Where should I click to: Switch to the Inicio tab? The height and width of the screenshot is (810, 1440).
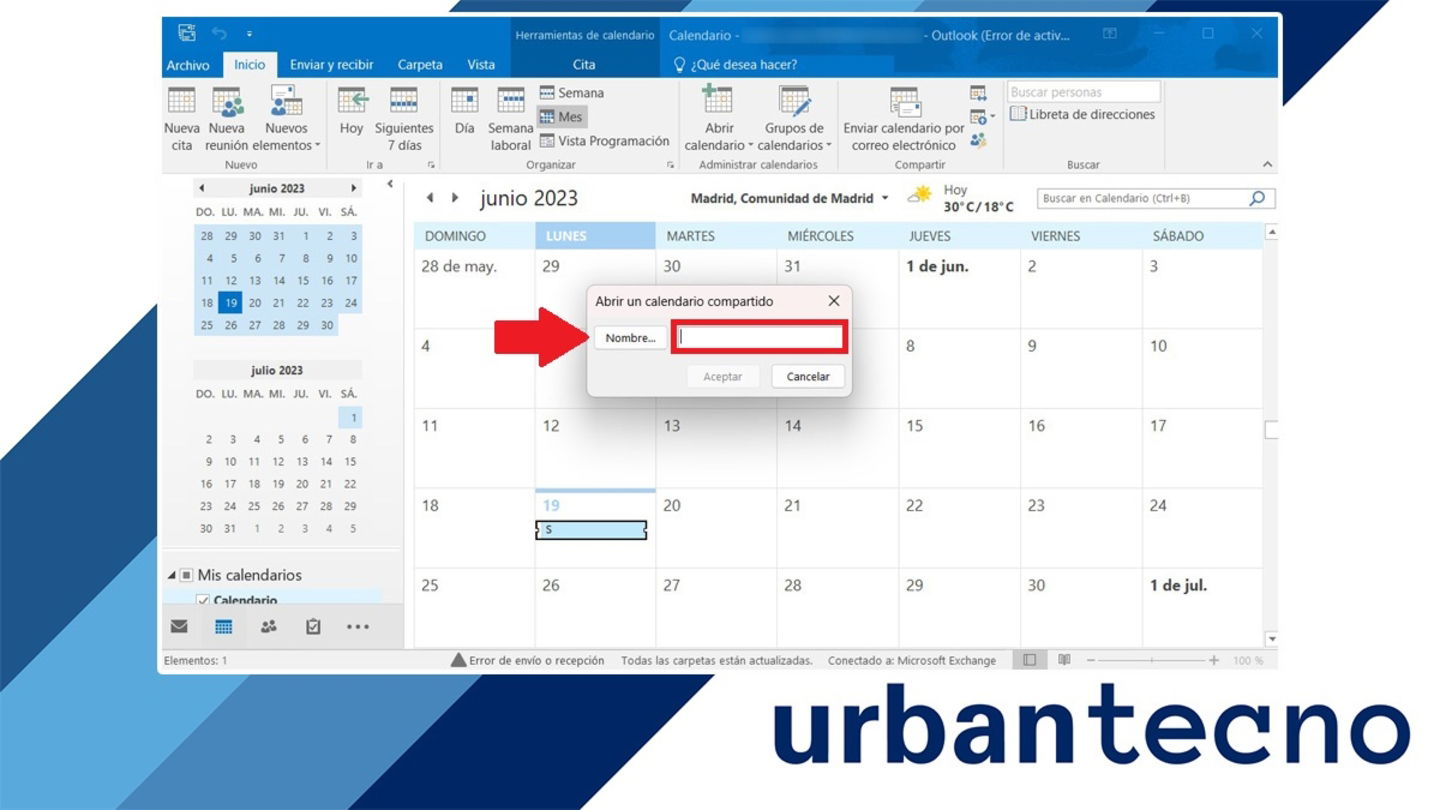[x=249, y=64]
